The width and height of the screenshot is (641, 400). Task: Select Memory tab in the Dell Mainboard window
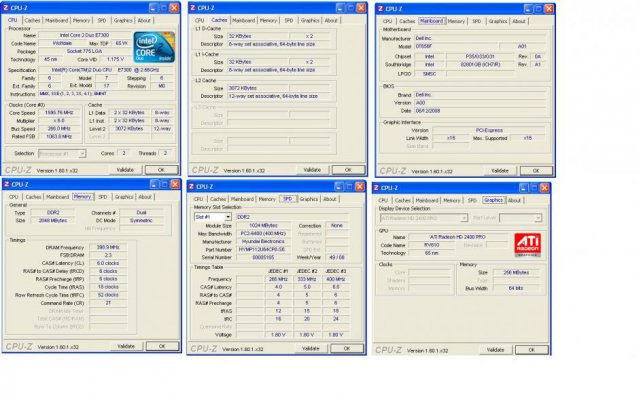(x=456, y=21)
